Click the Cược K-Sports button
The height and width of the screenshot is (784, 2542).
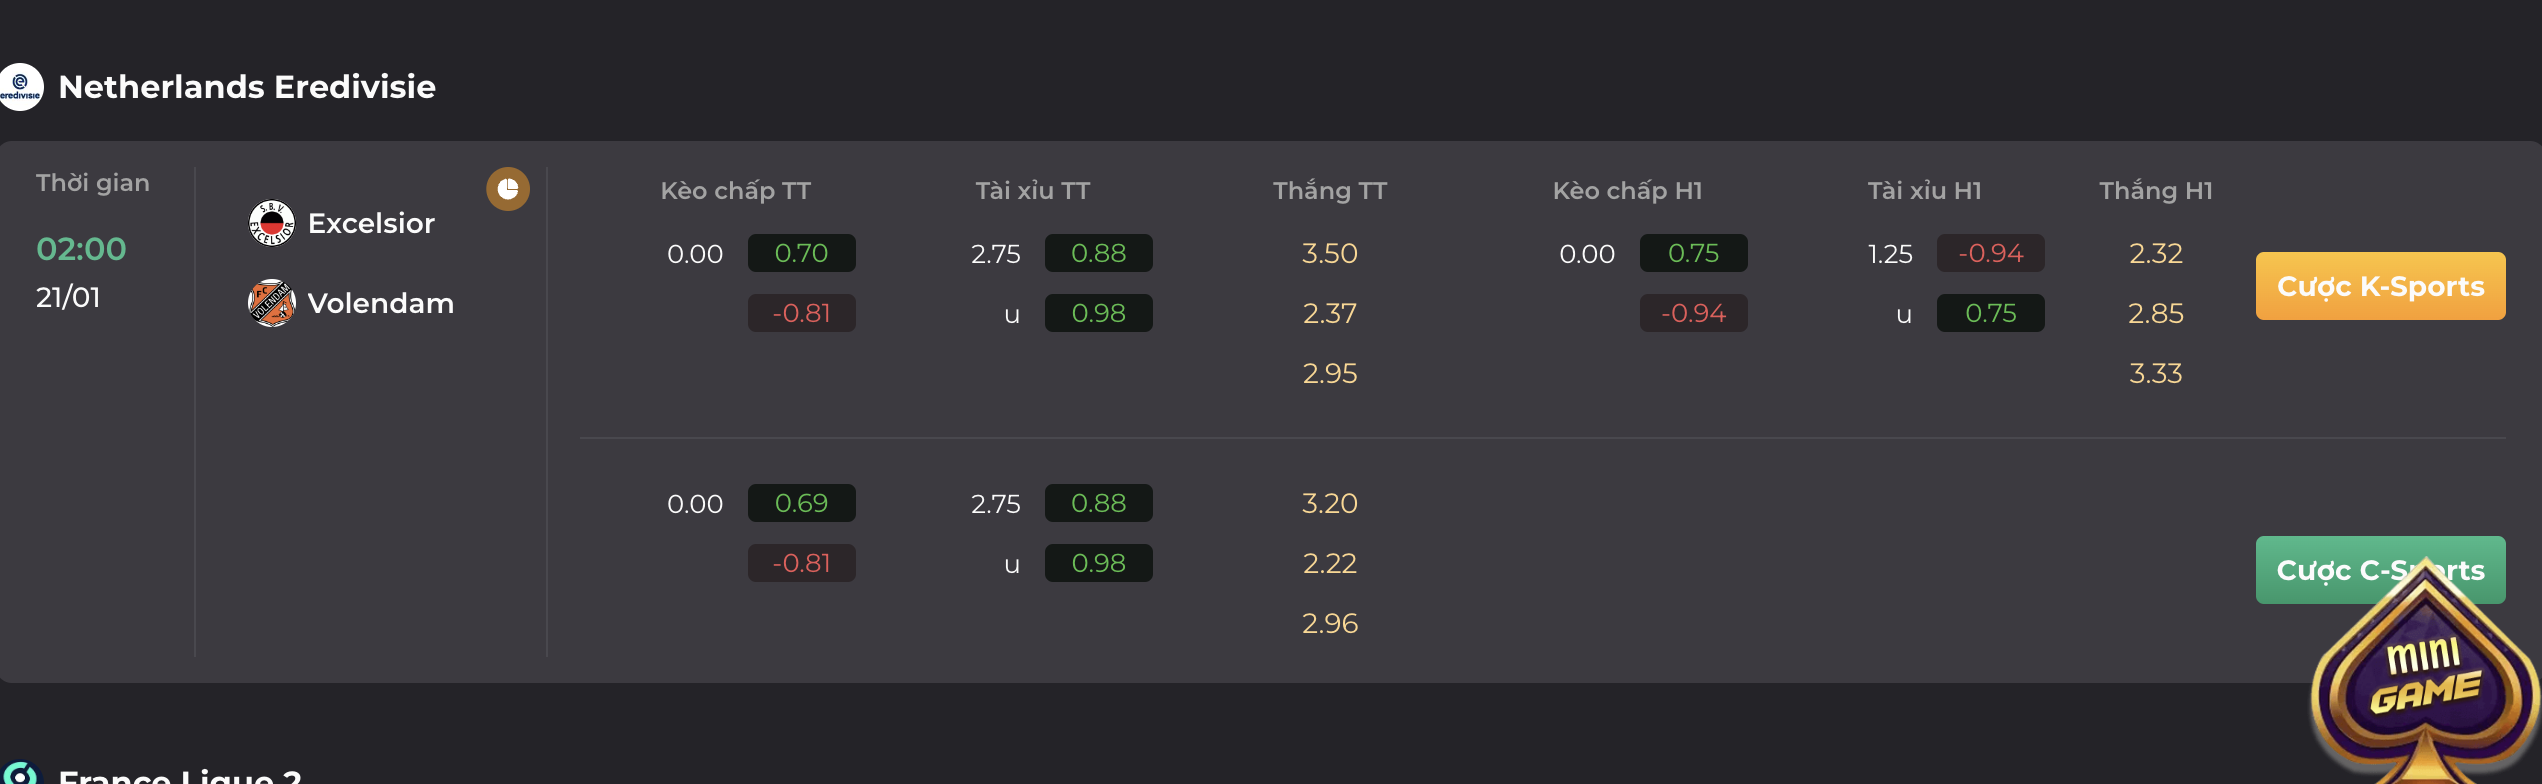point(2380,286)
